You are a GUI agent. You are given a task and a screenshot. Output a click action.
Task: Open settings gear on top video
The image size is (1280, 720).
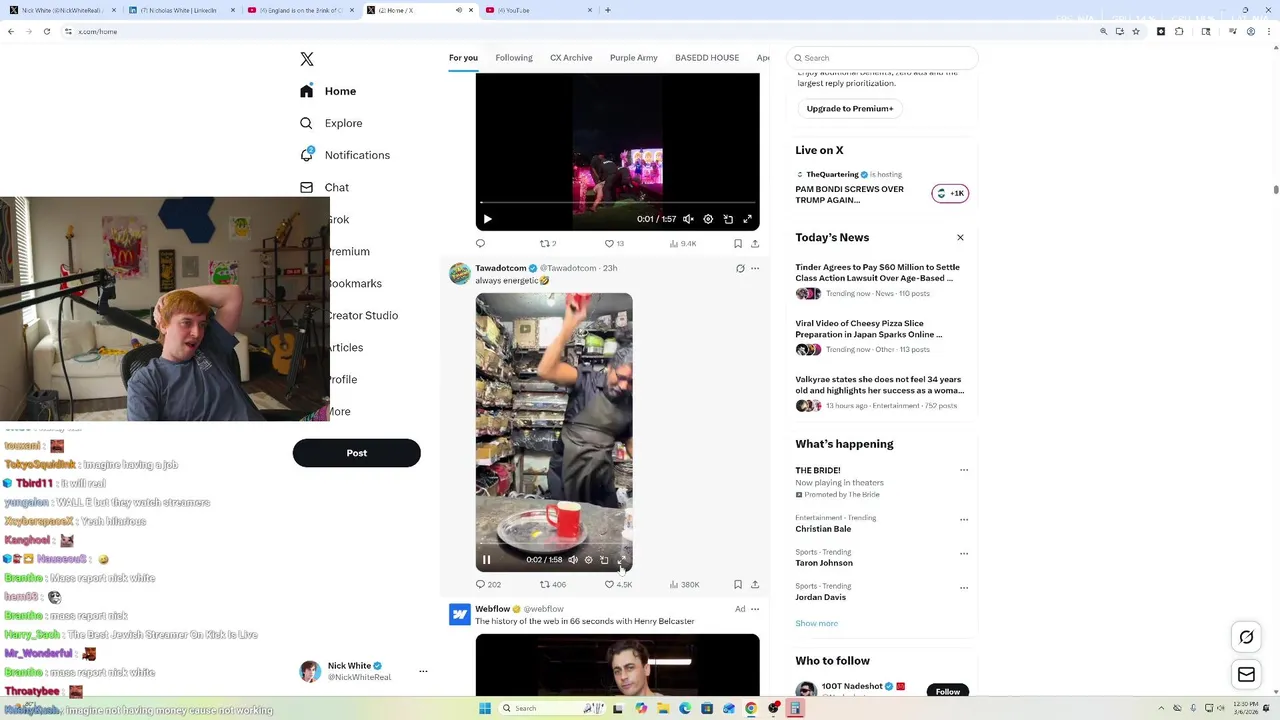point(708,219)
